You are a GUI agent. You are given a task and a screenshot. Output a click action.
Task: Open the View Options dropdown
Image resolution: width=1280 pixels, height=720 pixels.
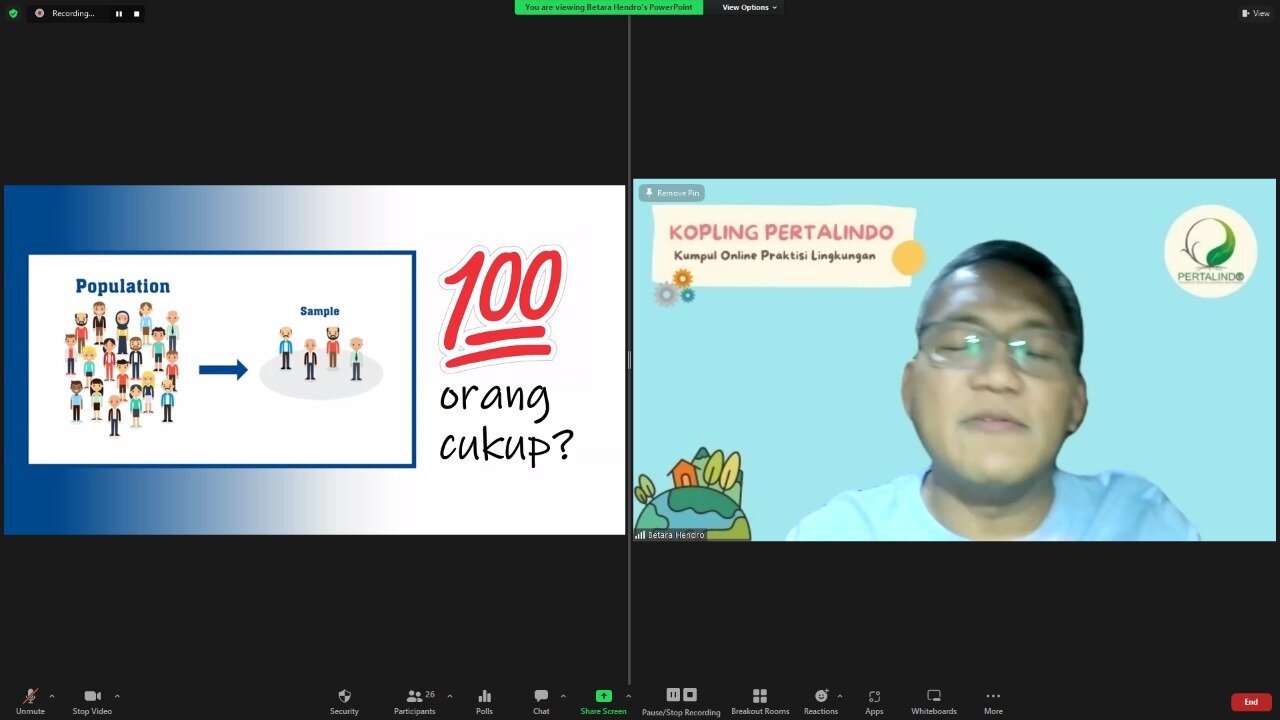point(749,8)
